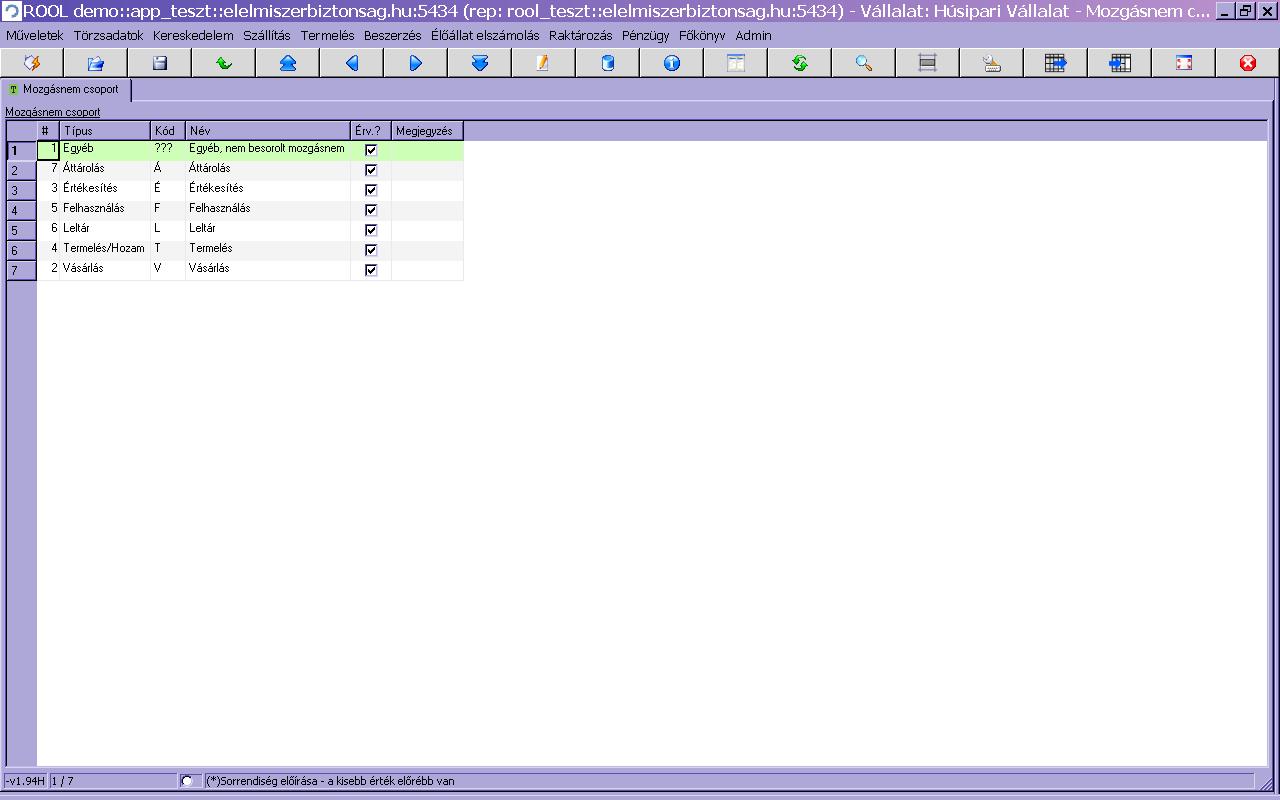Click the 'Egyéb, nem besorolt mozgásnem' name cell

(268, 149)
